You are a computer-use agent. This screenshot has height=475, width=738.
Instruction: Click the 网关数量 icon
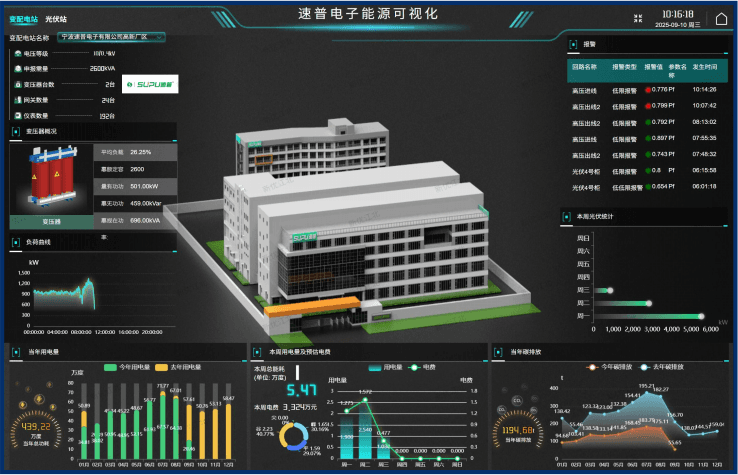tap(18, 100)
